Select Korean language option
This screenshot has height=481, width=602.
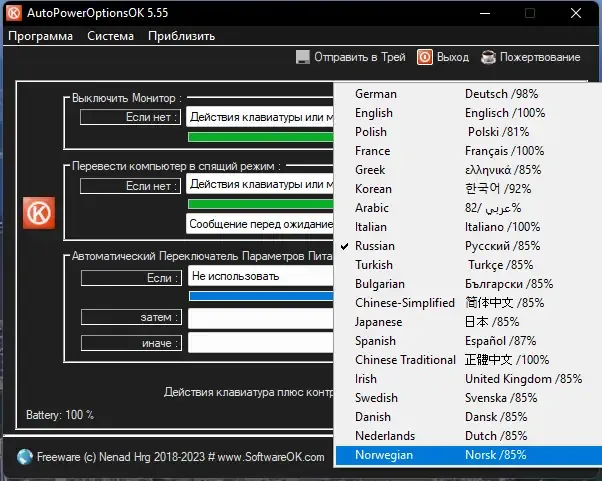click(x=469, y=189)
